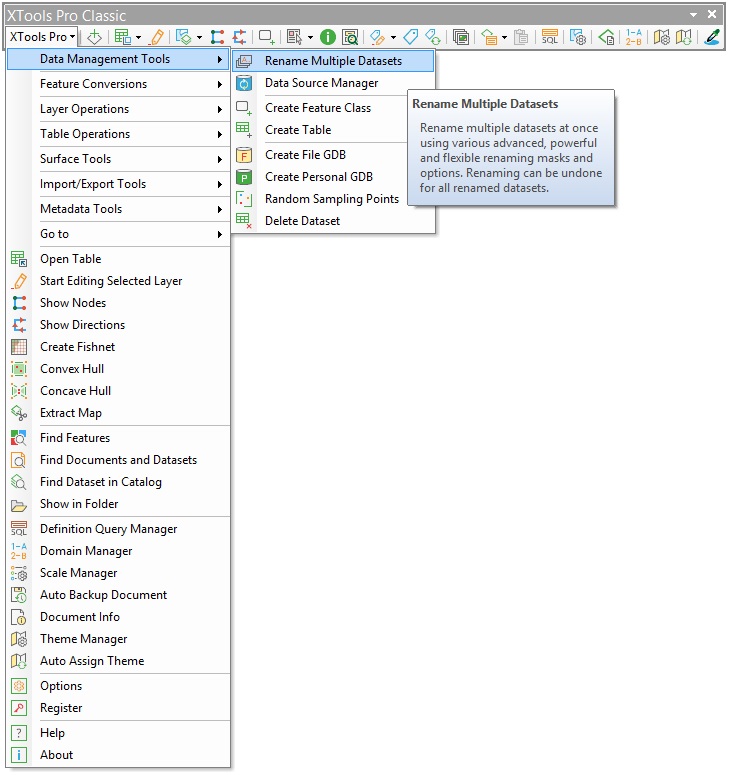Expand dropdown arrow beside tag-pencil toolbar icon

coord(393,37)
